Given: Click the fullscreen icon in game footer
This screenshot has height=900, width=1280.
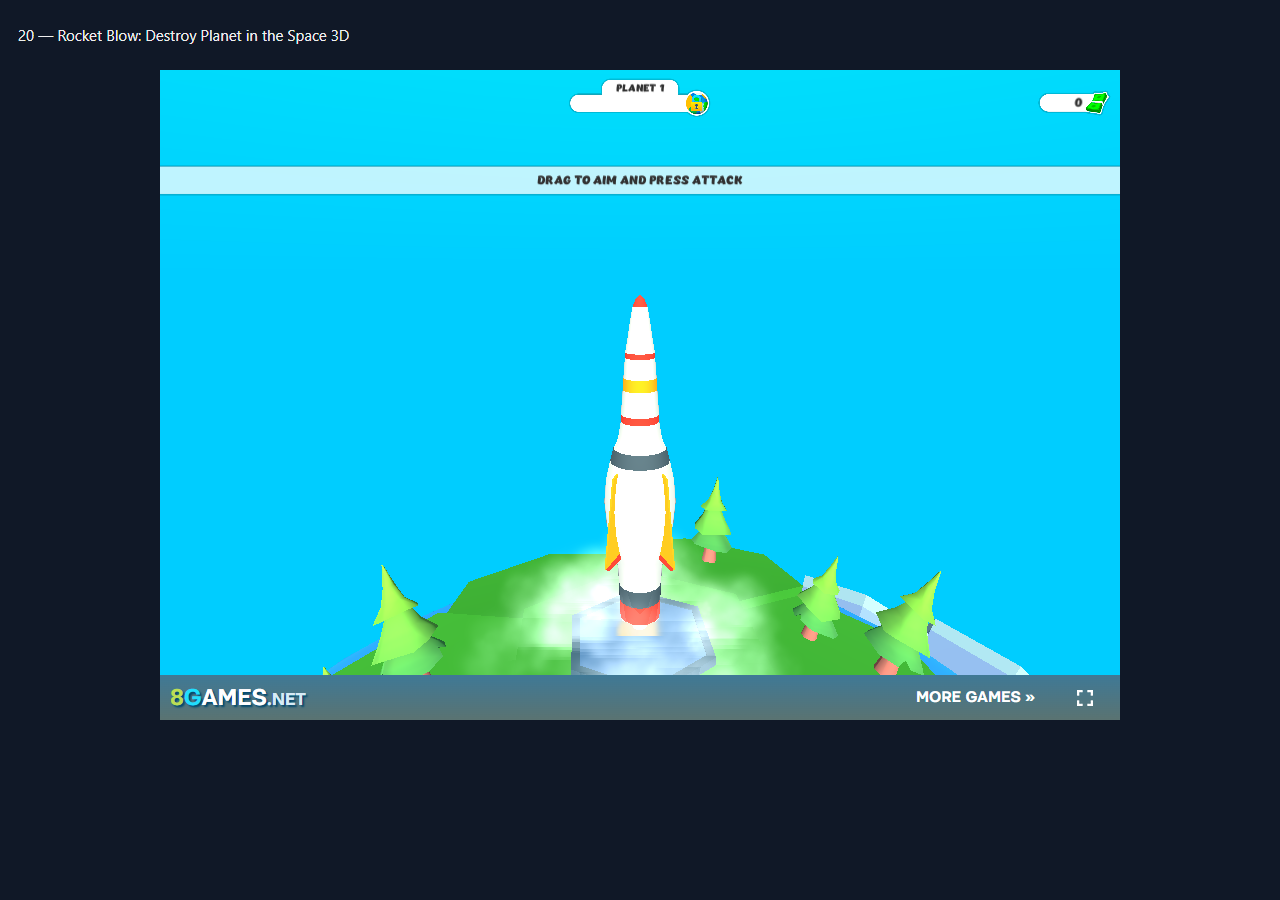Looking at the screenshot, I should click(x=1085, y=698).
